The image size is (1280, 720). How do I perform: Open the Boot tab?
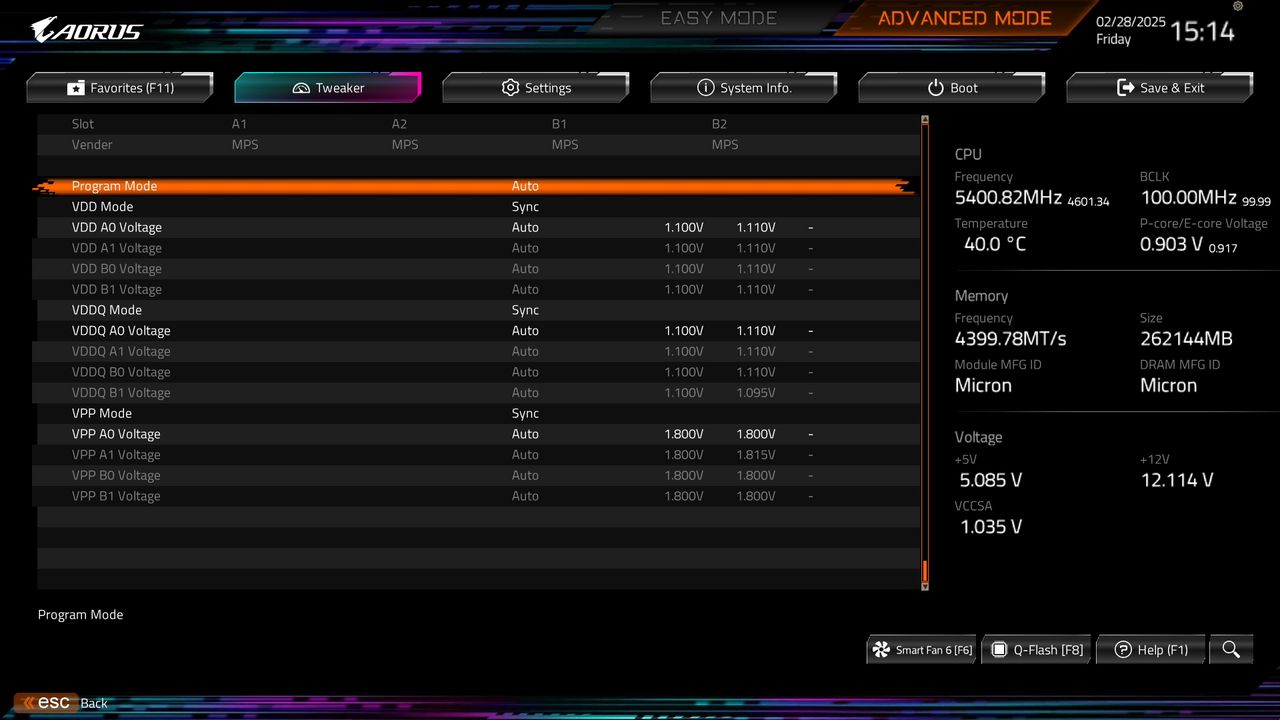952,88
